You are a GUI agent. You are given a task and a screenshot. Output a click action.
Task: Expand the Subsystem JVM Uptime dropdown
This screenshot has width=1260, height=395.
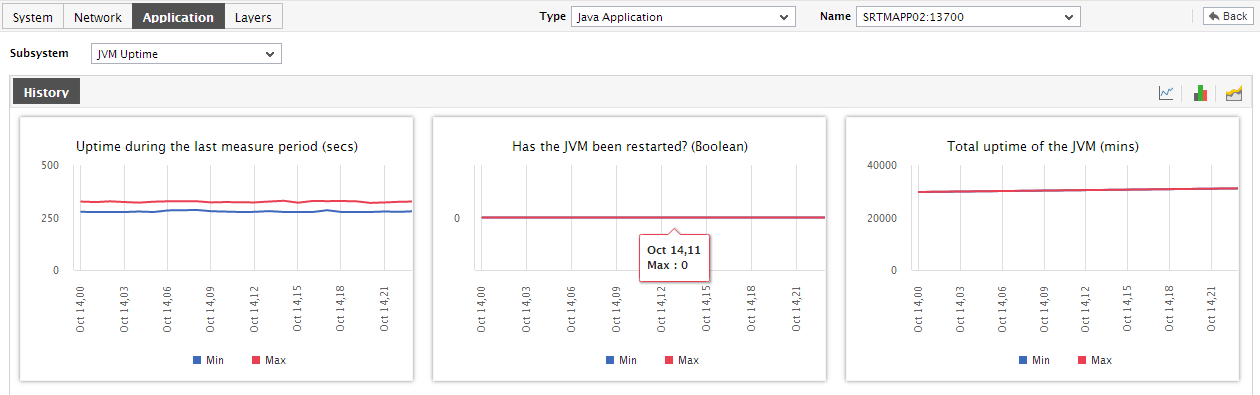click(x=186, y=54)
